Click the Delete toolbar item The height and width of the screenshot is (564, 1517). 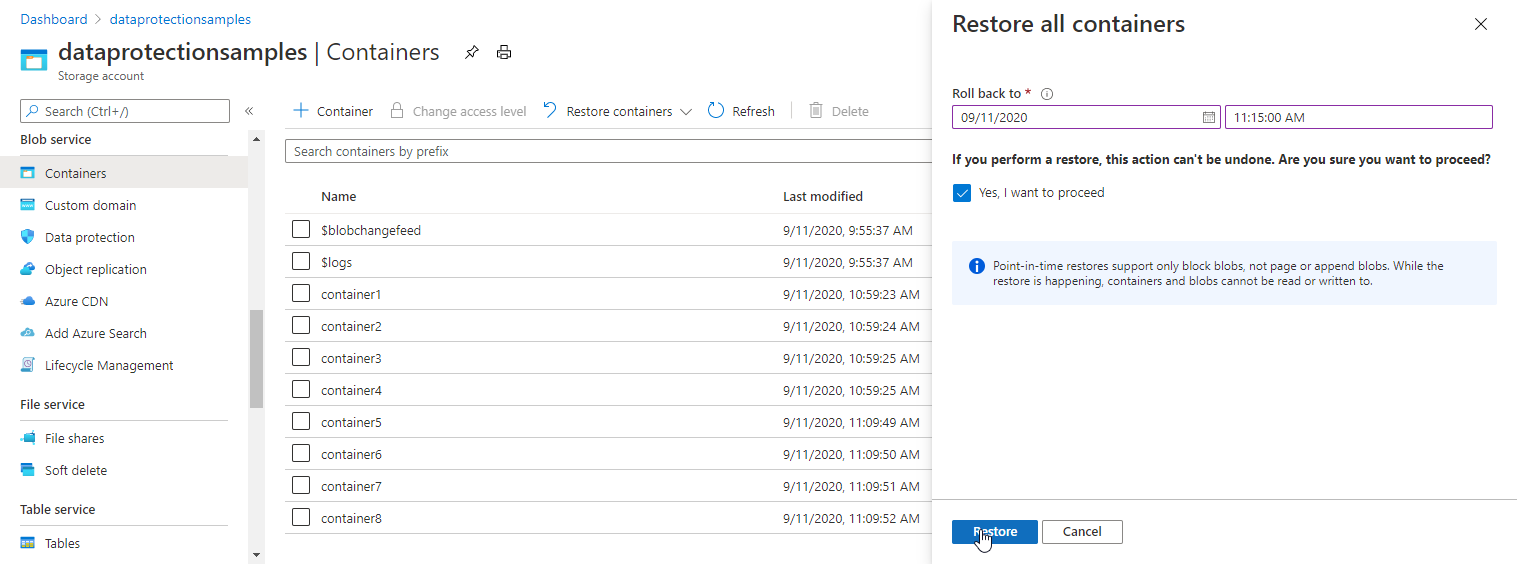point(838,111)
